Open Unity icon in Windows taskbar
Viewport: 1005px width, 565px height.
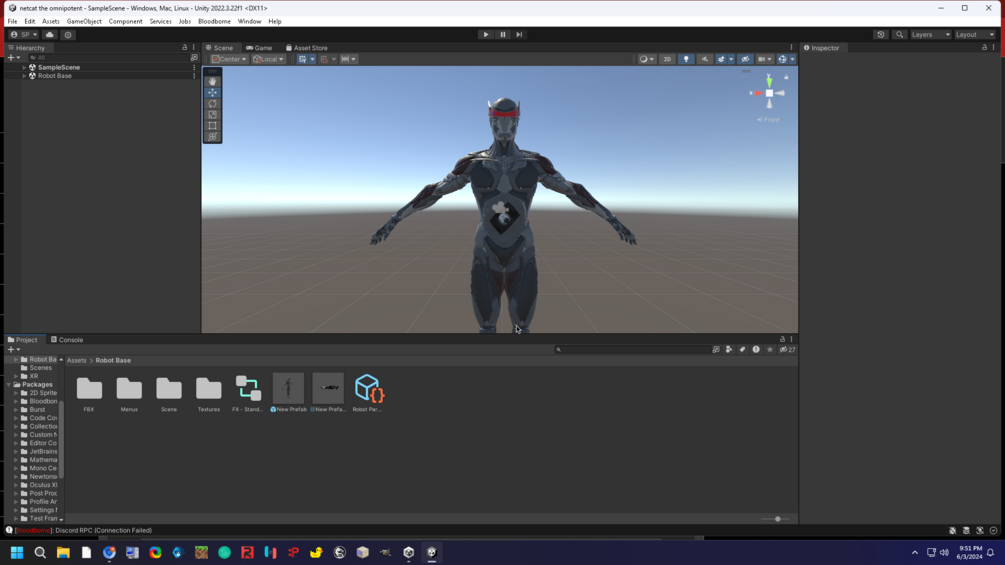[x=432, y=552]
